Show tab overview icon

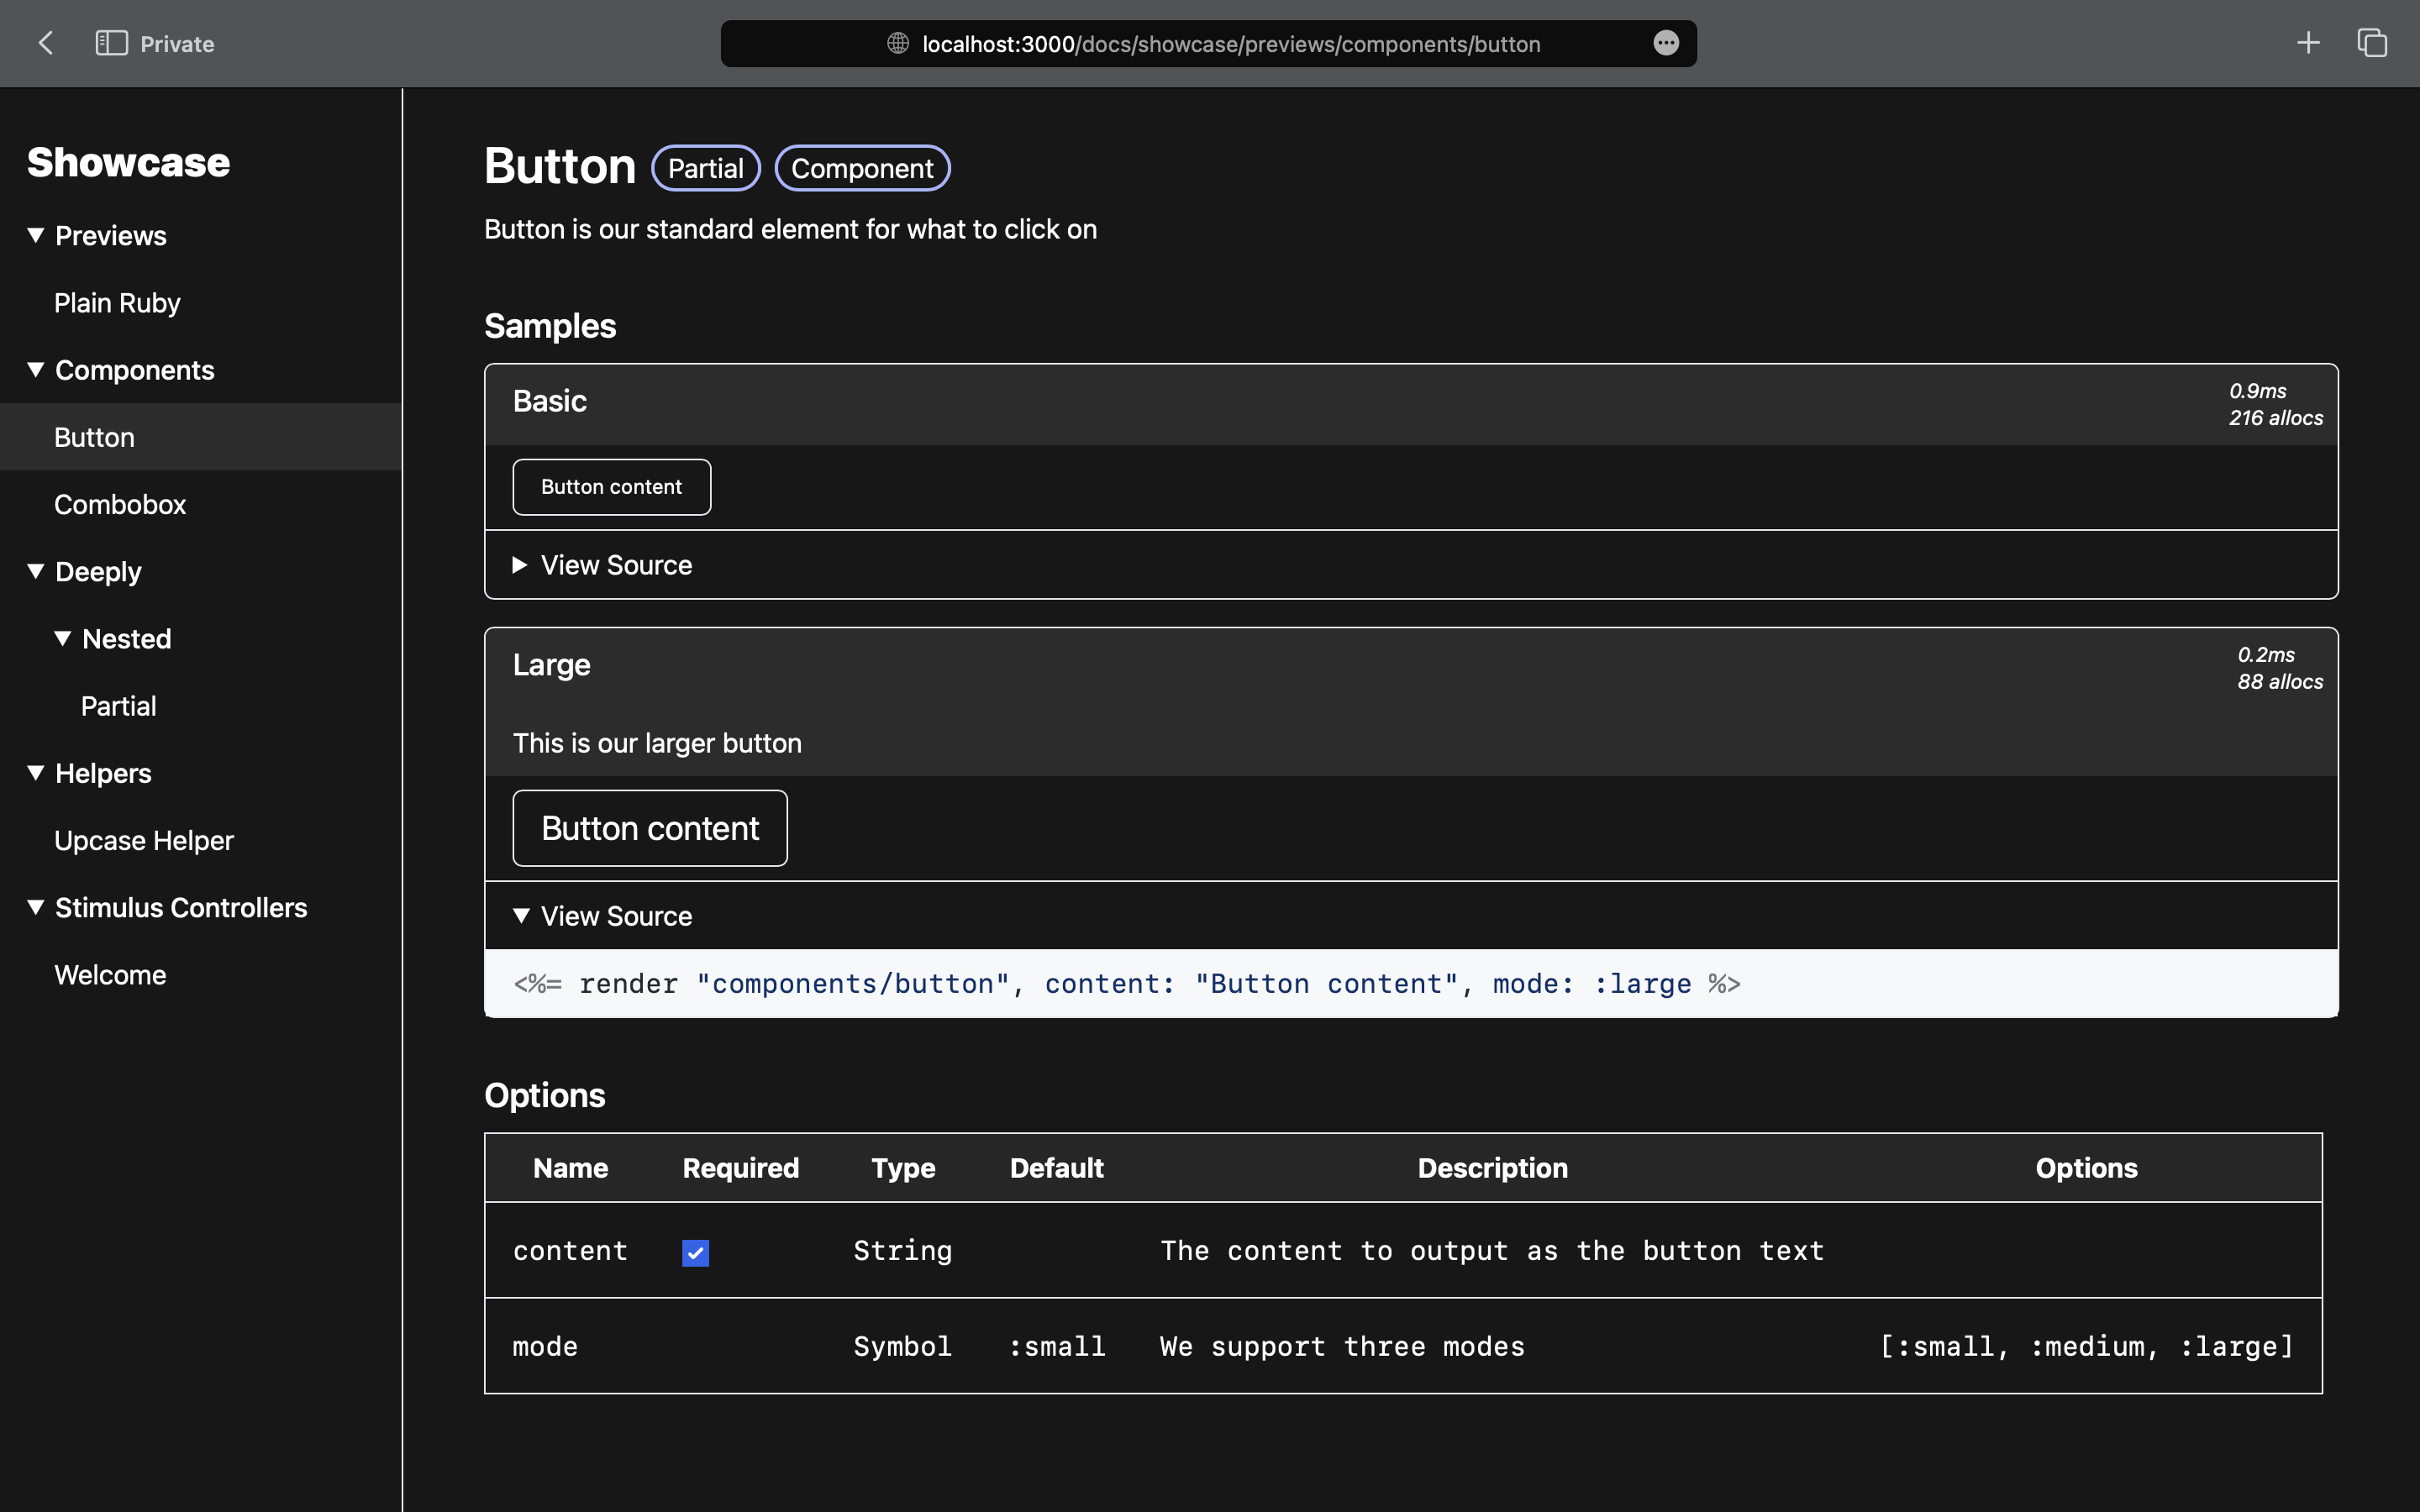coord(2371,43)
